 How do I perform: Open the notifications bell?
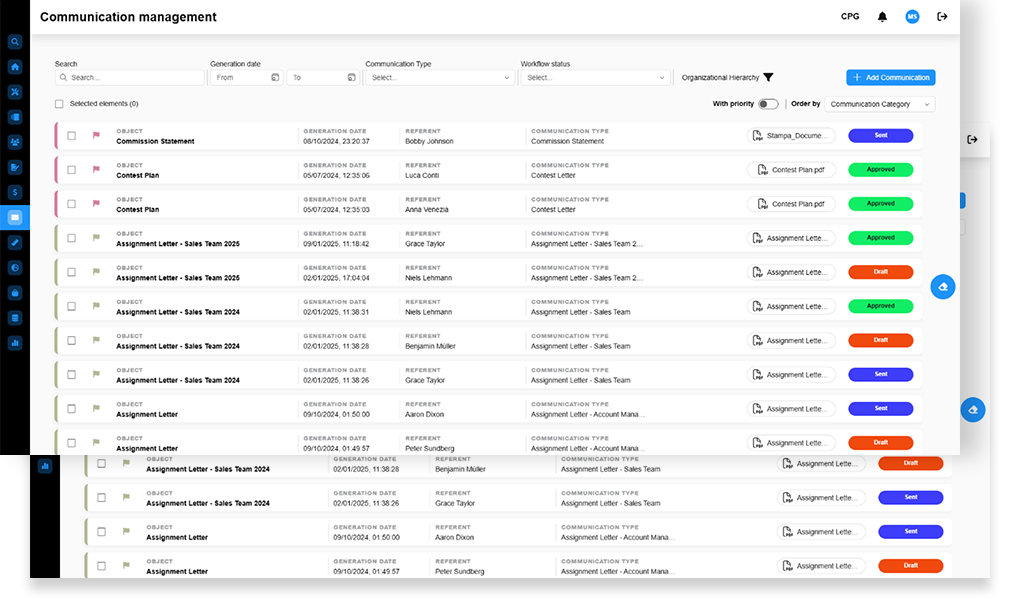(882, 17)
